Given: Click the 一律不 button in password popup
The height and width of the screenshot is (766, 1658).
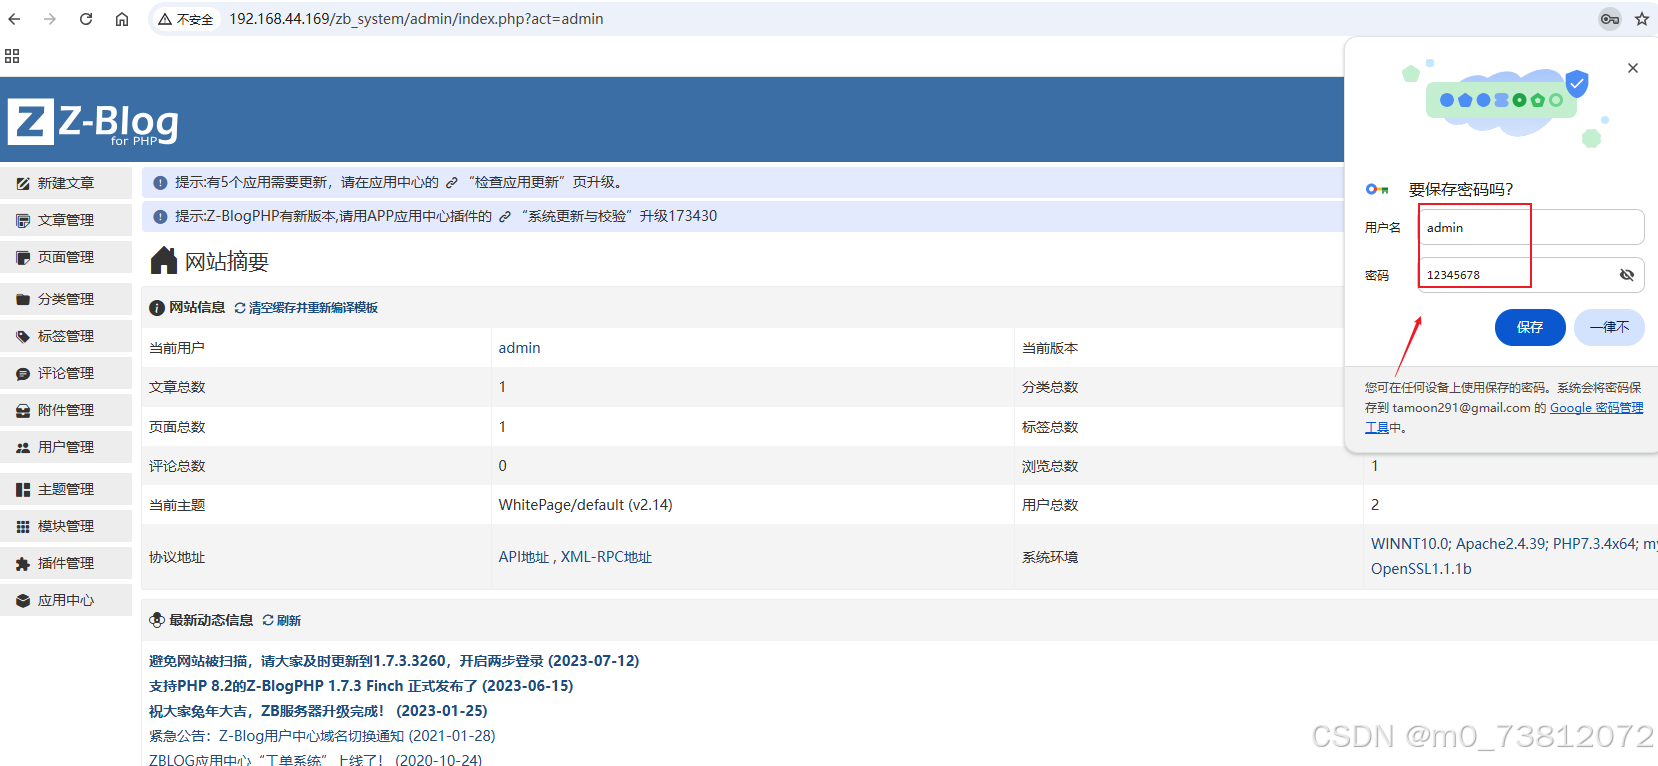Looking at the screenshot, I should tap(1609, 327).
